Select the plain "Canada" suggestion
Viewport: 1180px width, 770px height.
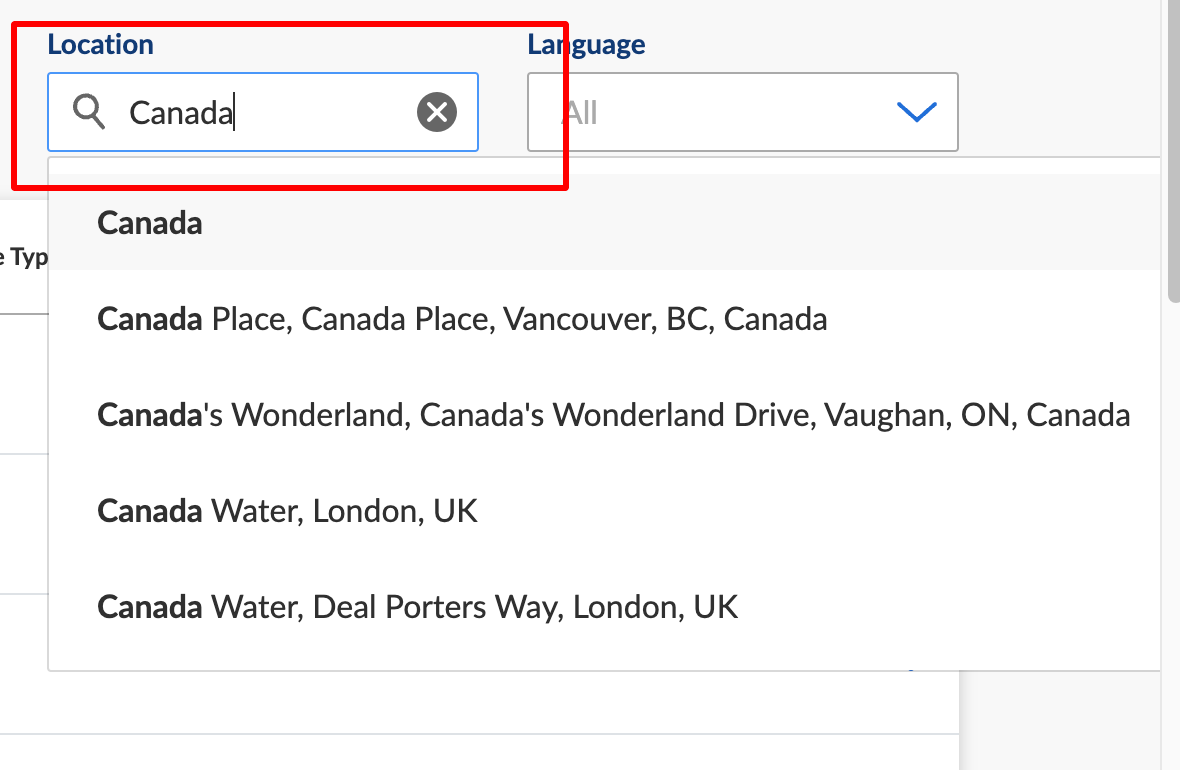point(150,223)
